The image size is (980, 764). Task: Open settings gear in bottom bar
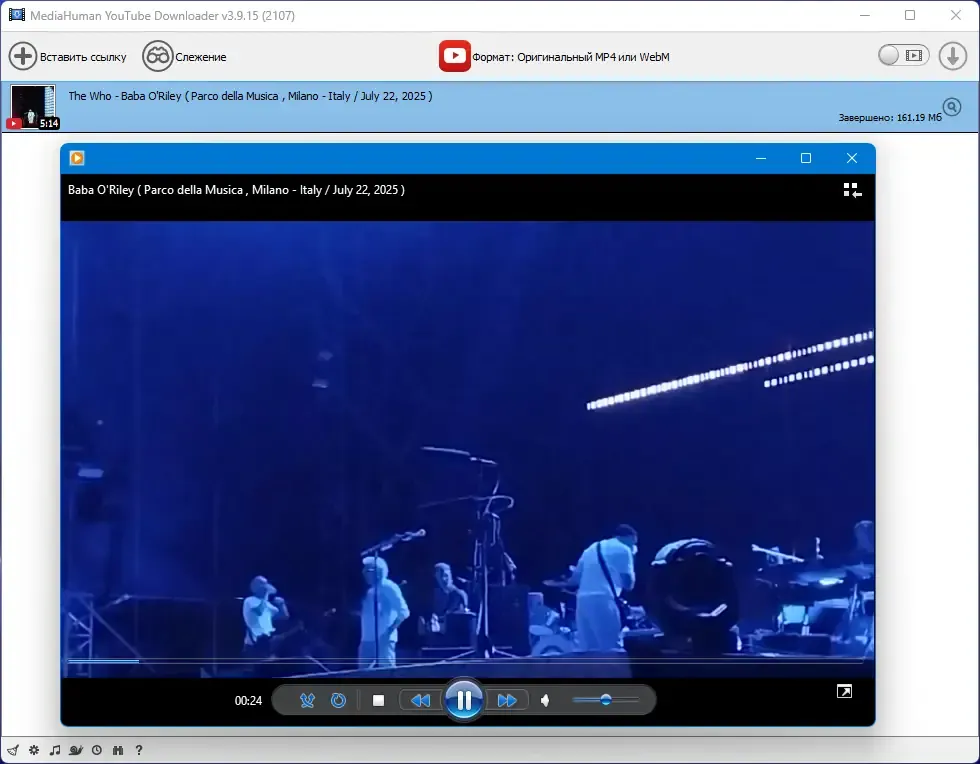34,750
